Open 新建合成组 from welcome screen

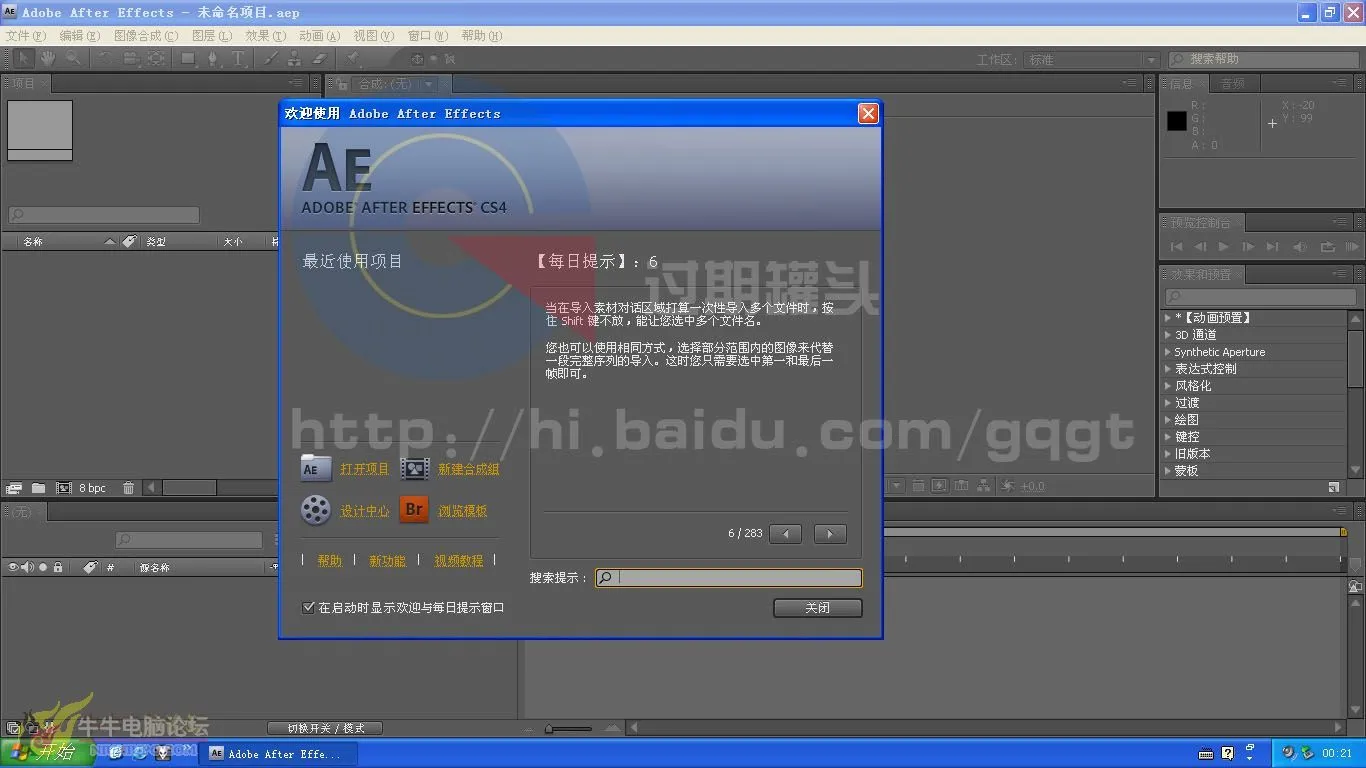click(x=470, y=468)
